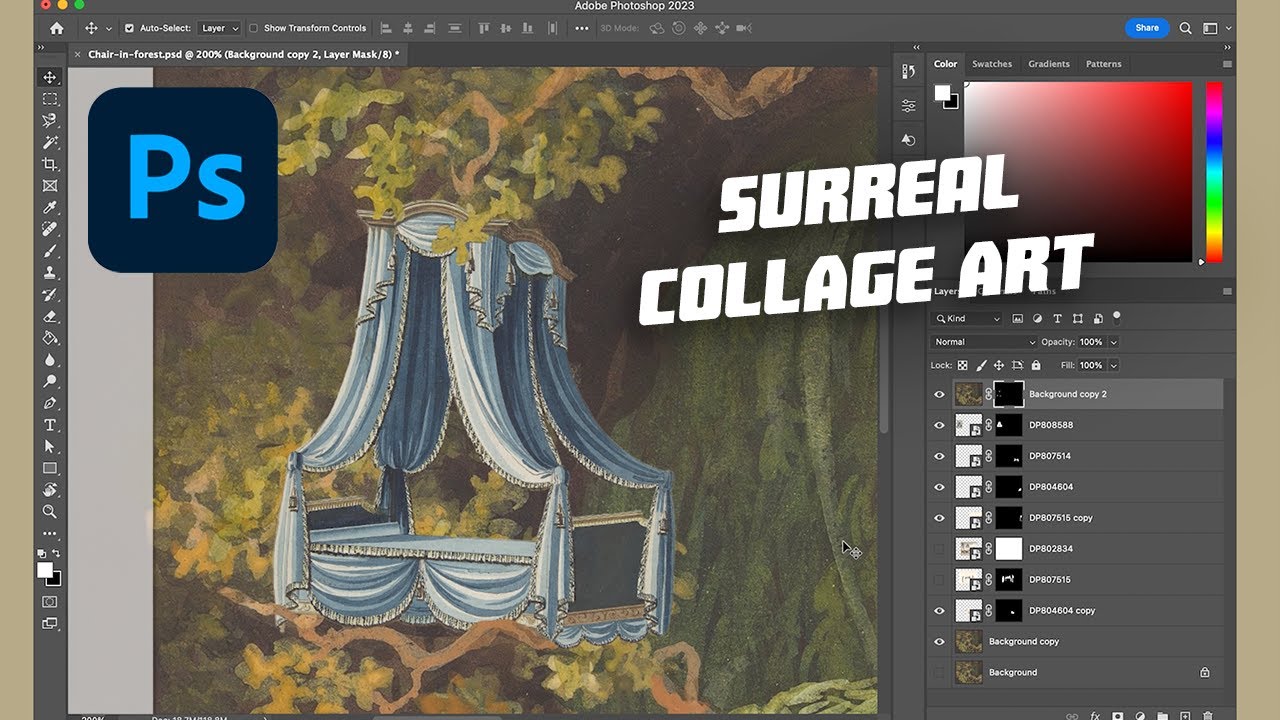Hide the DP807514 layer

939,456
